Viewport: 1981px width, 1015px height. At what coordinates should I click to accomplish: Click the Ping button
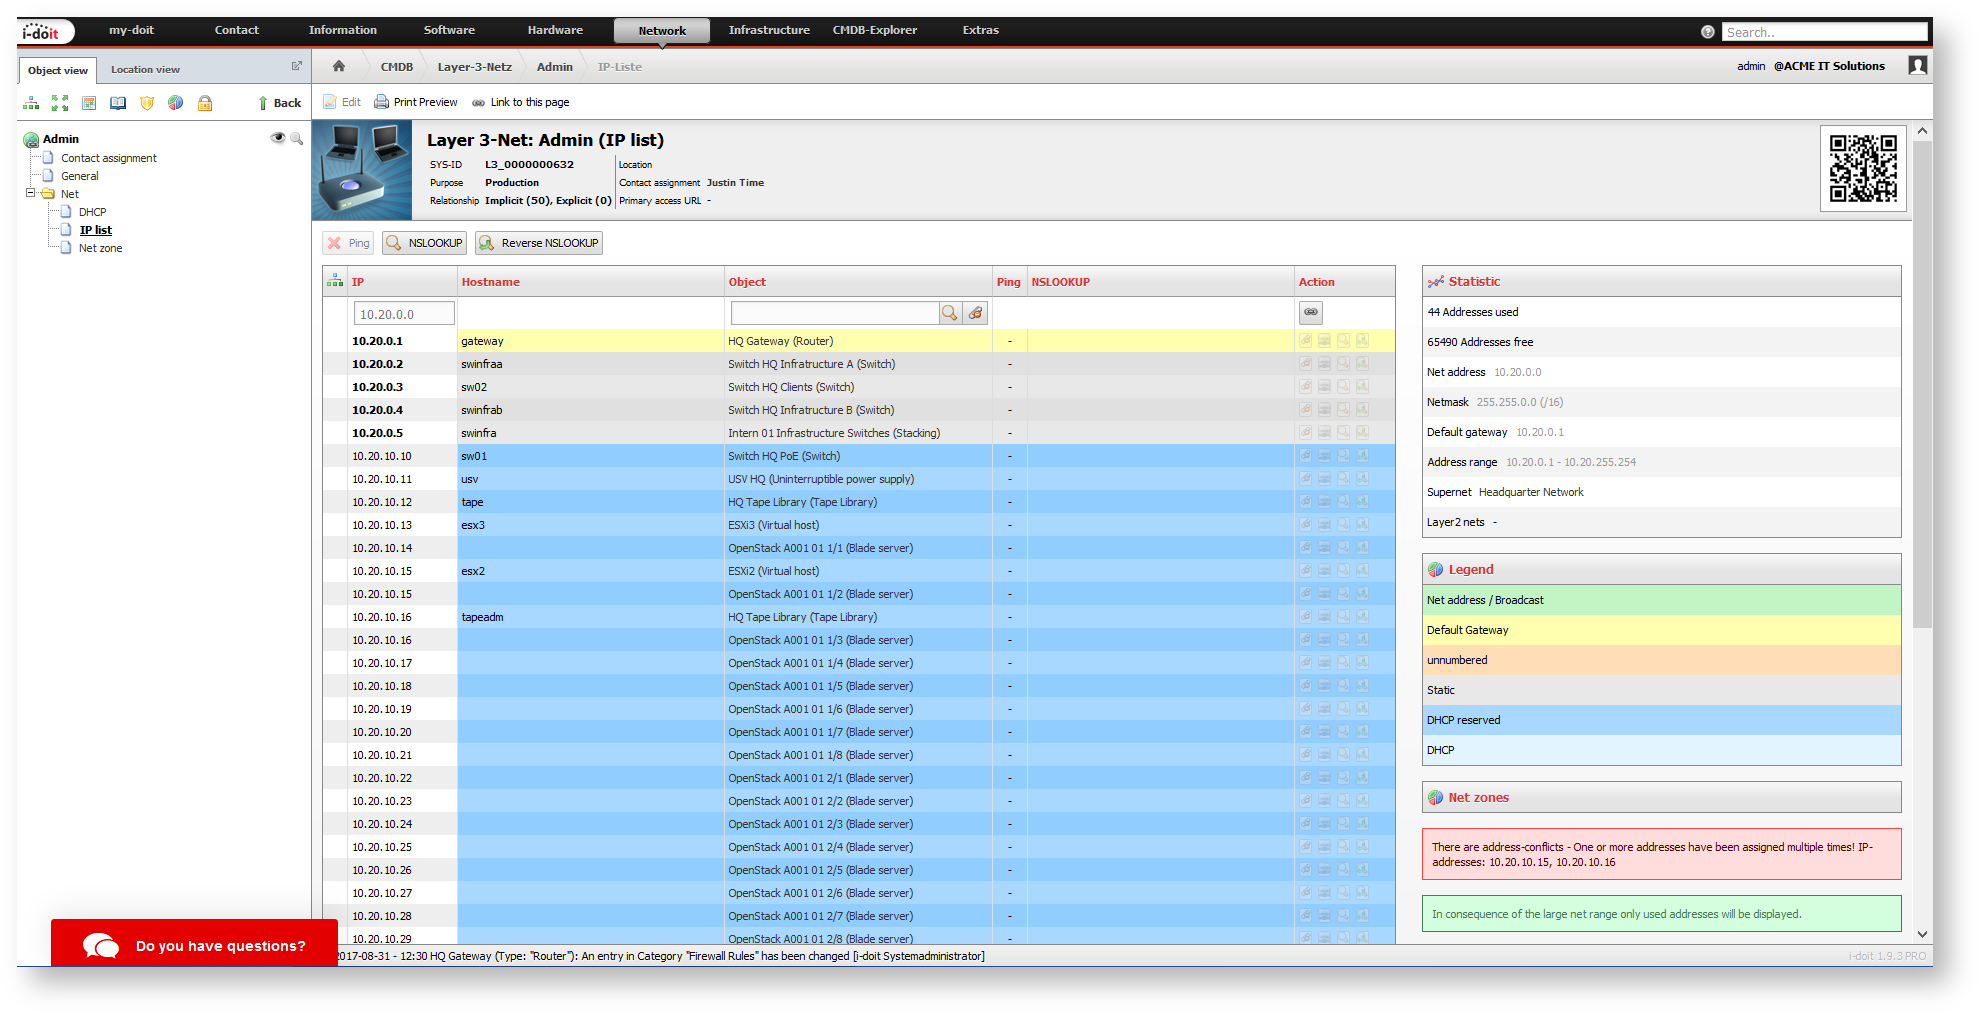click(x=348, y=243)
